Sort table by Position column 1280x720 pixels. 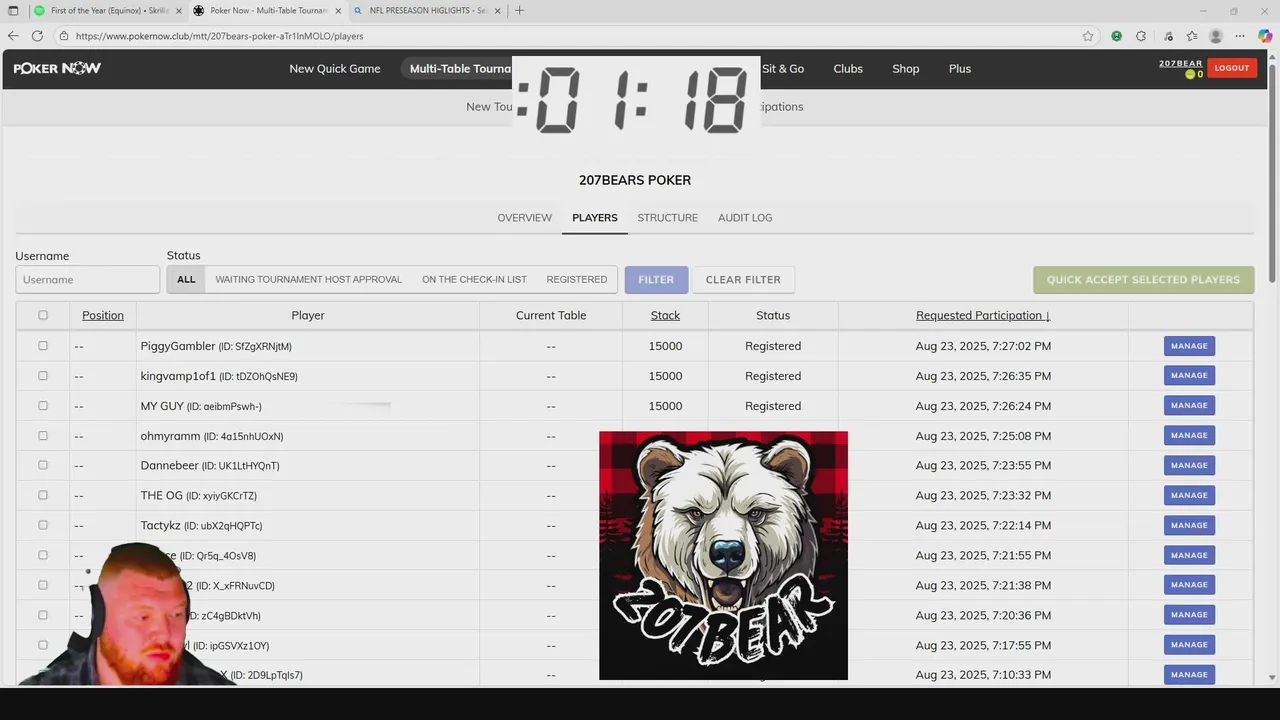click(103, 315)
